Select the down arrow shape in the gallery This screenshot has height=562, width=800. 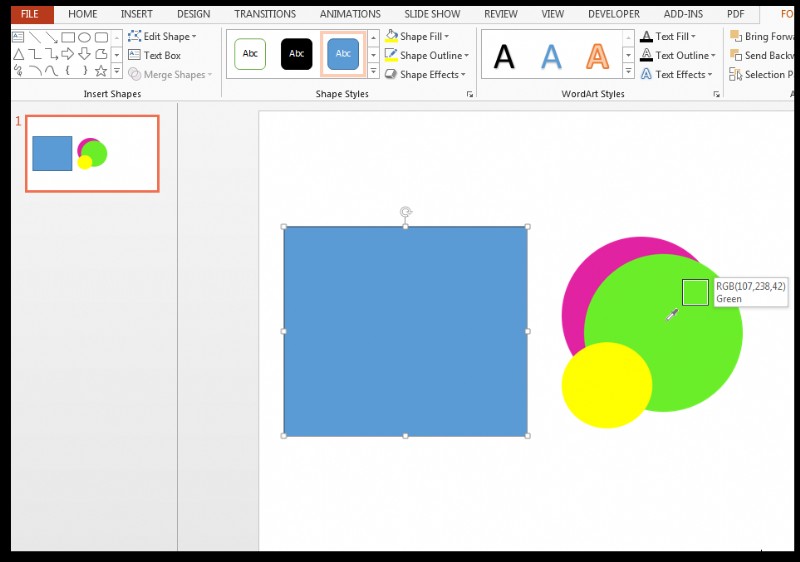pos(85,54)
